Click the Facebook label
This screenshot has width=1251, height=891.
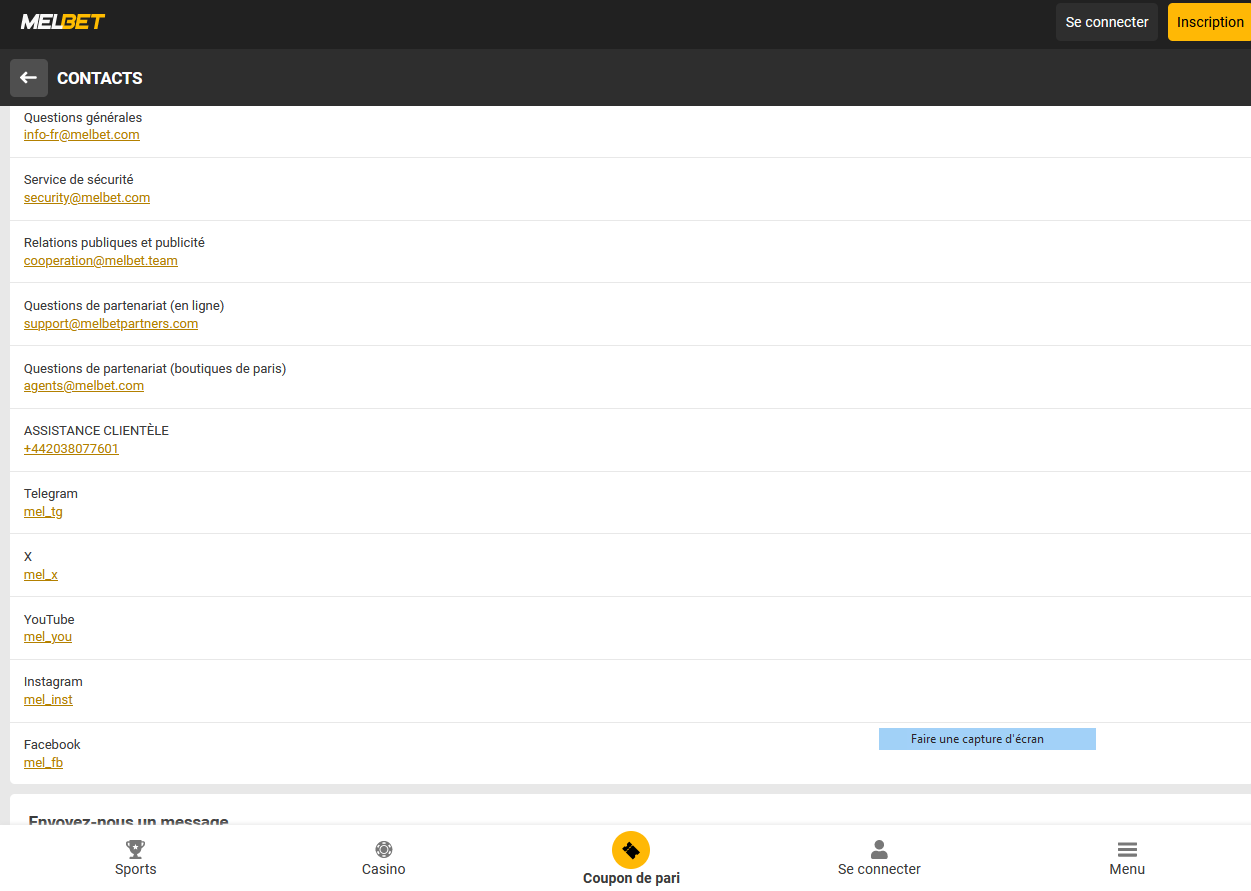pos(52,745)
